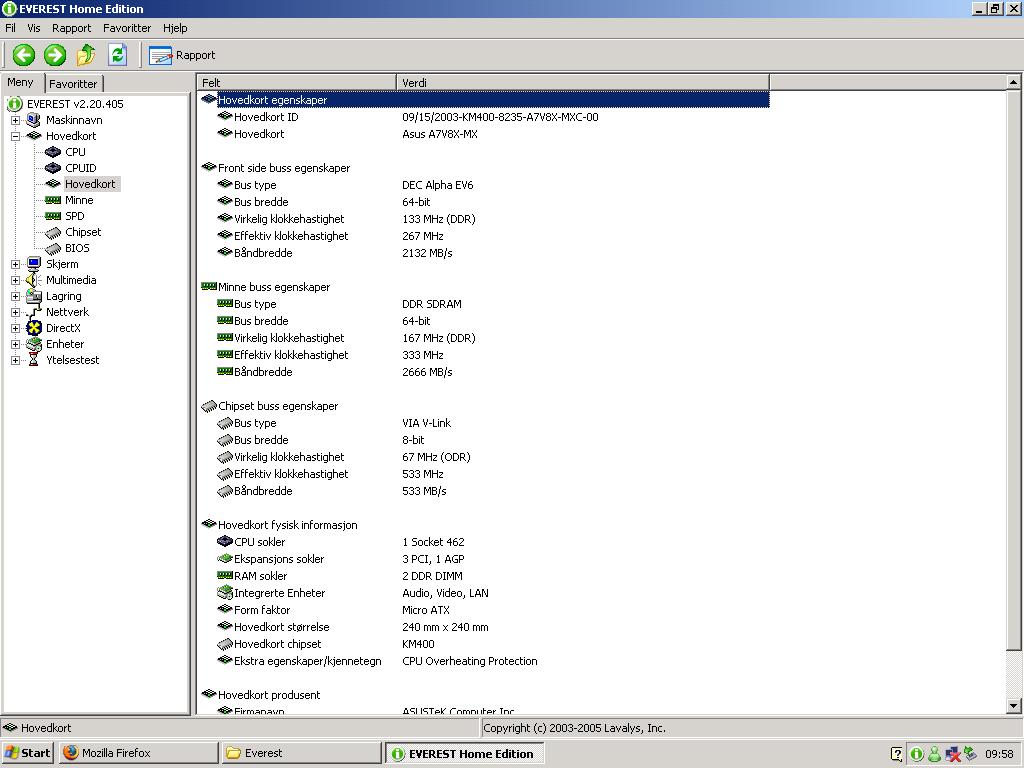Expand the Enheter tree node

pos(16,344)
